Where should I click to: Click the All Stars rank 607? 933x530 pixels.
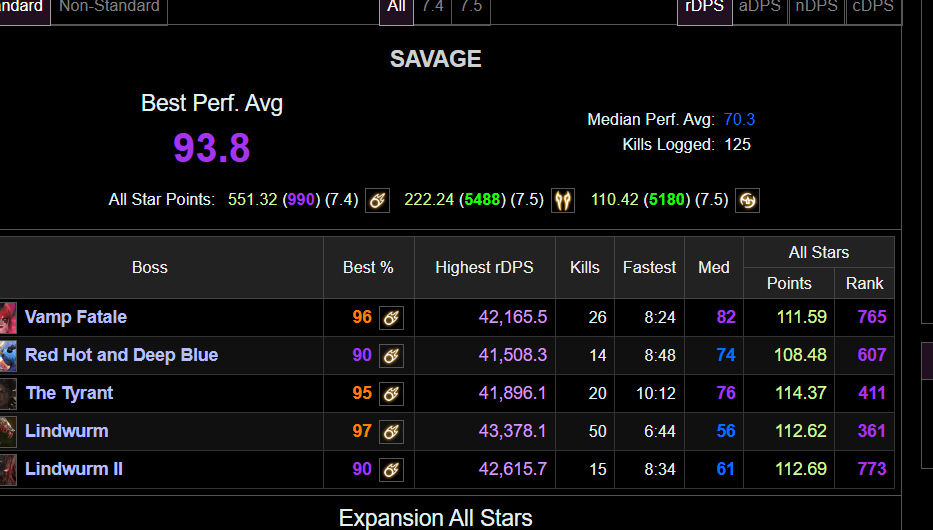pyautogui.click(x=872, y=355)
